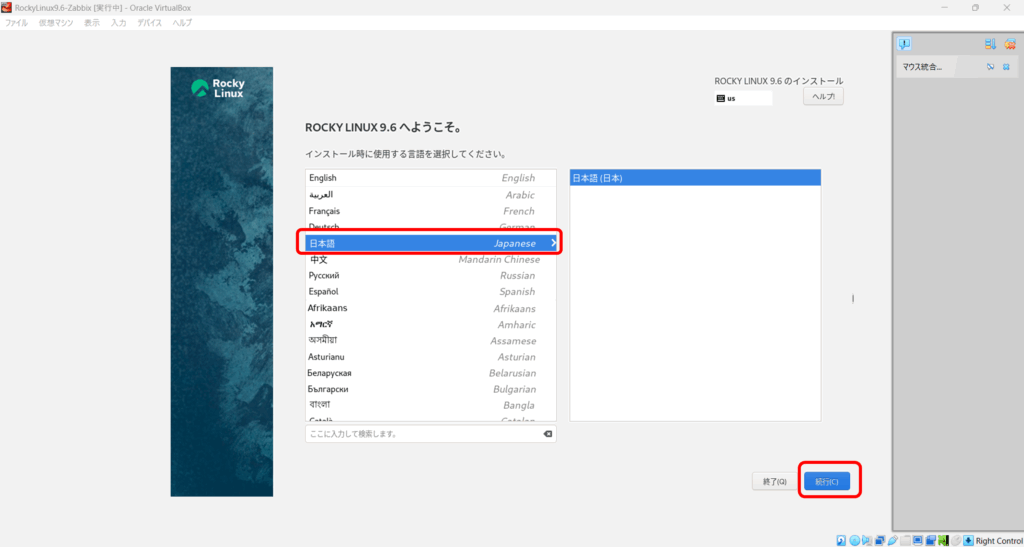Select 日本語 Japanese in the language list
This screenshot has width=1024, height=547.
tap(430, 243)
